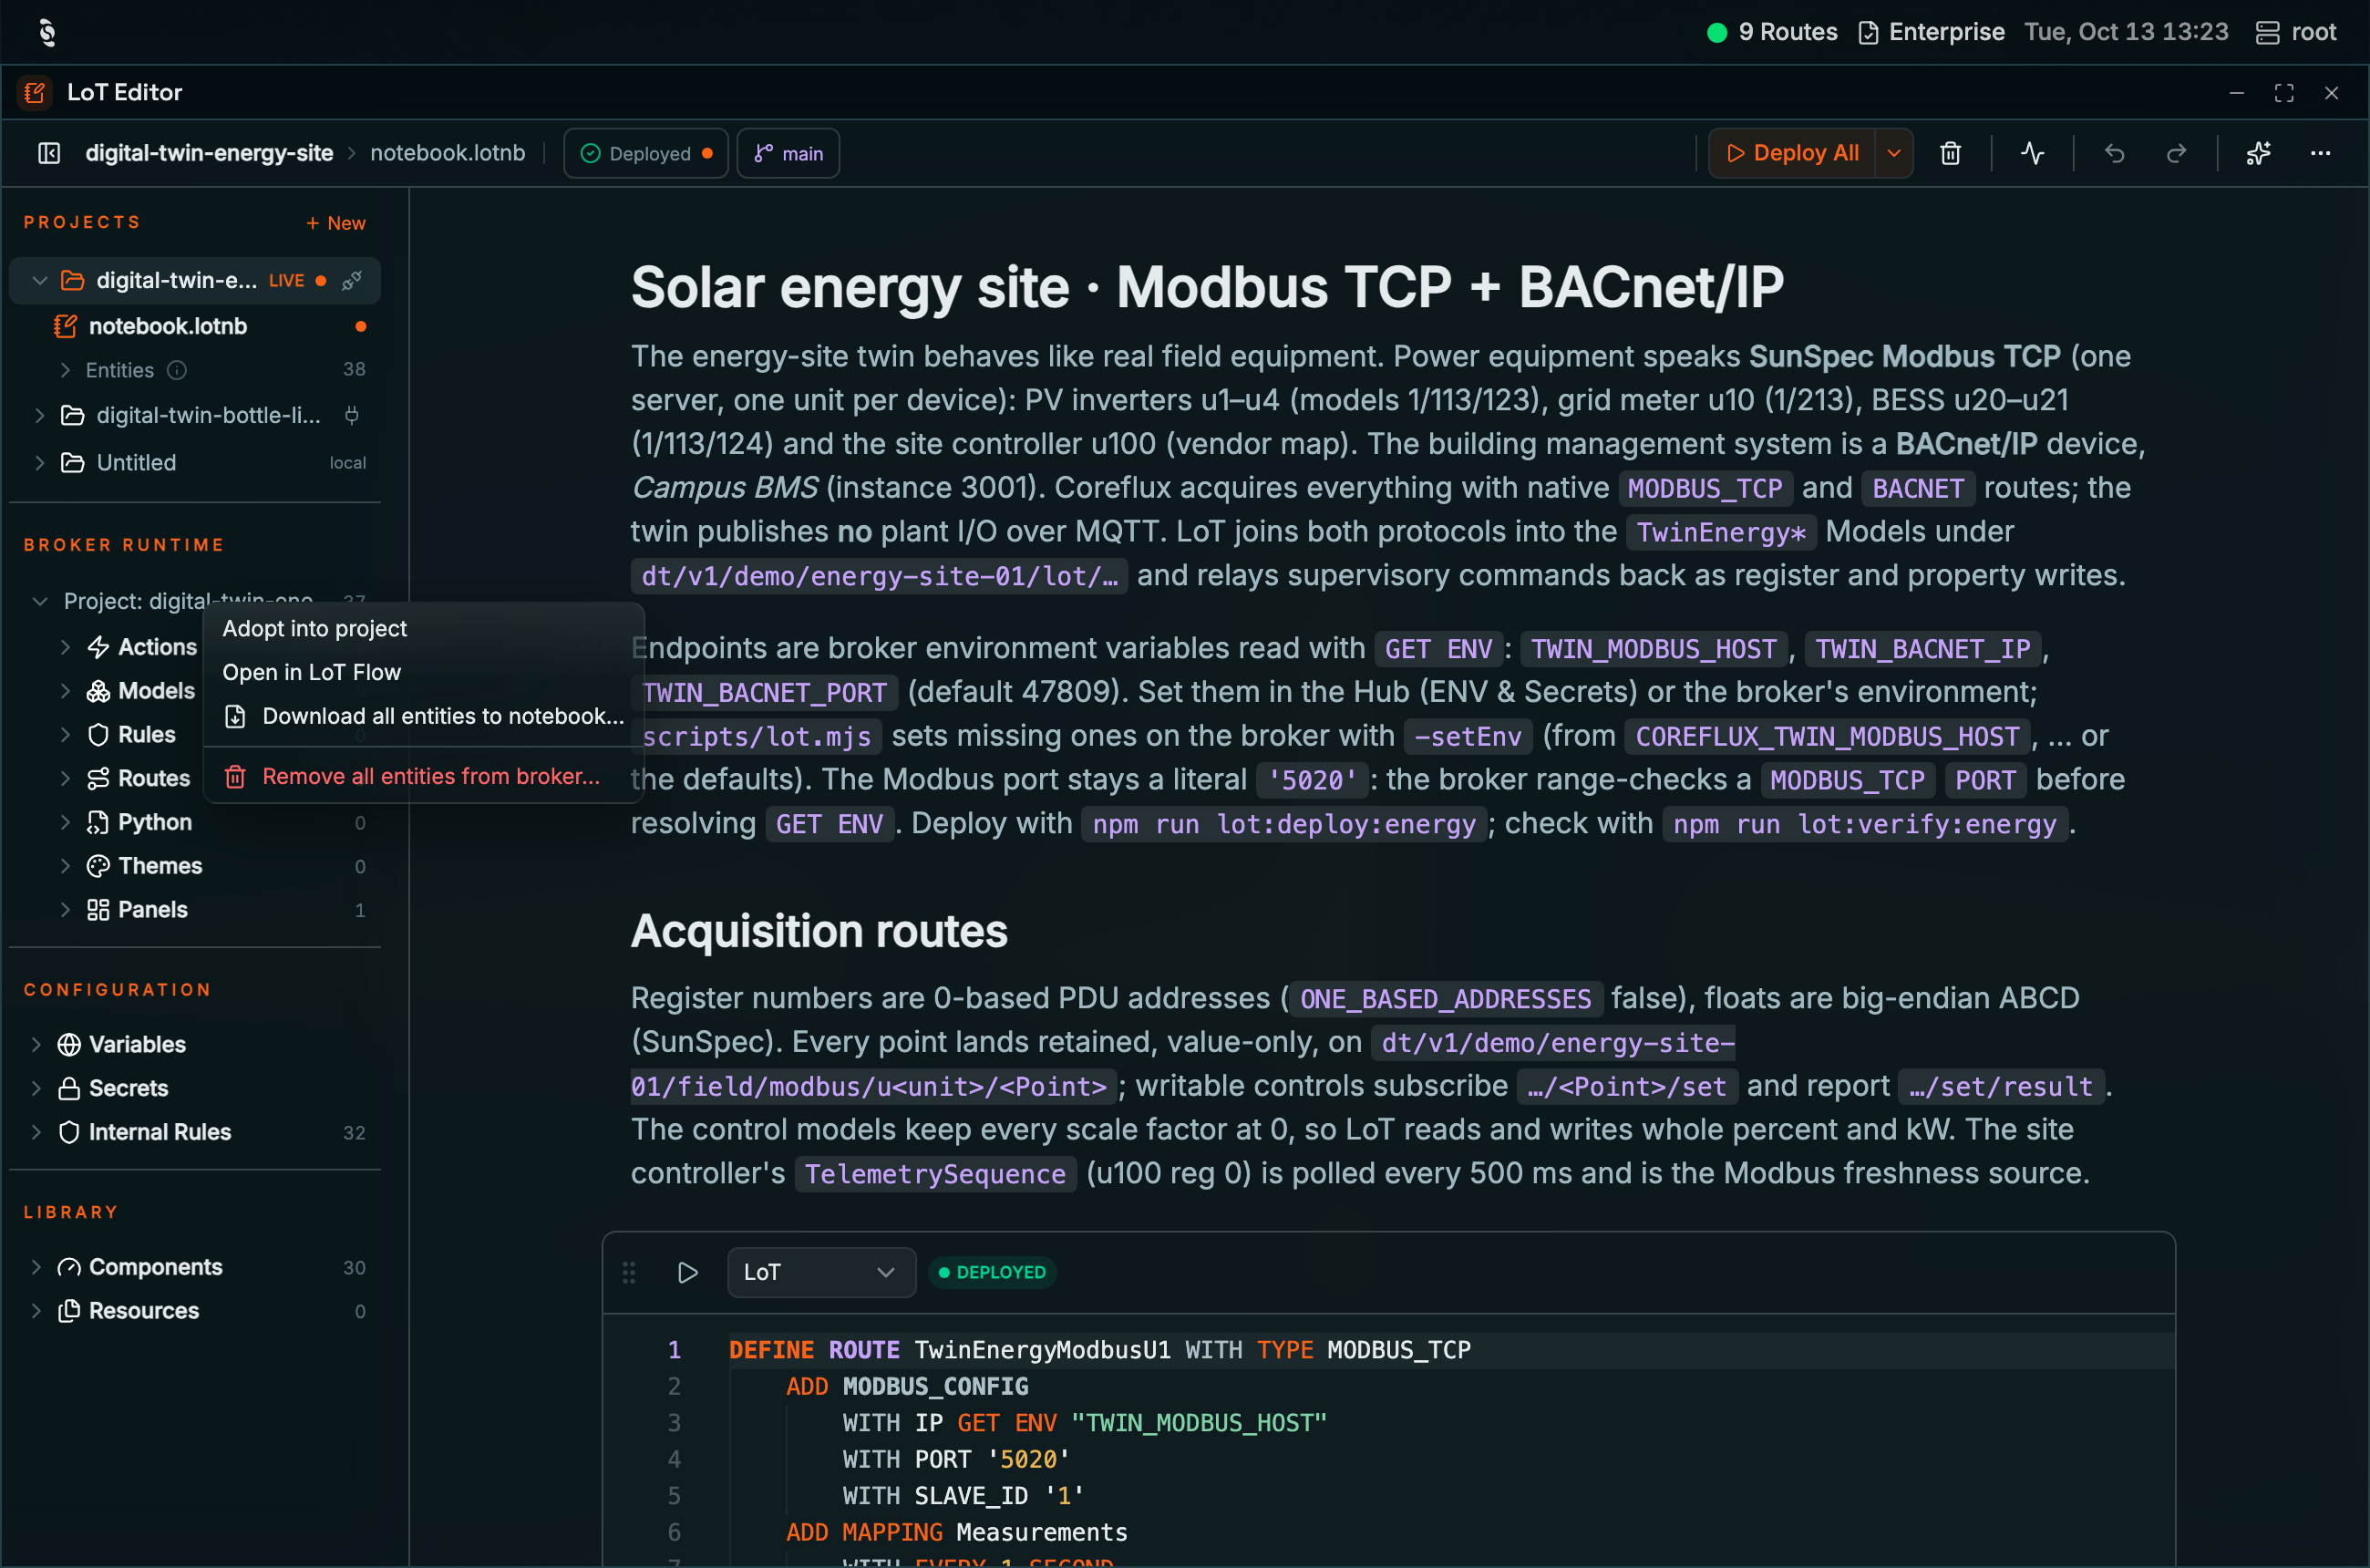
Task: Open the AI sparkles assistant icon
Action: click(x=2258, y=153)
